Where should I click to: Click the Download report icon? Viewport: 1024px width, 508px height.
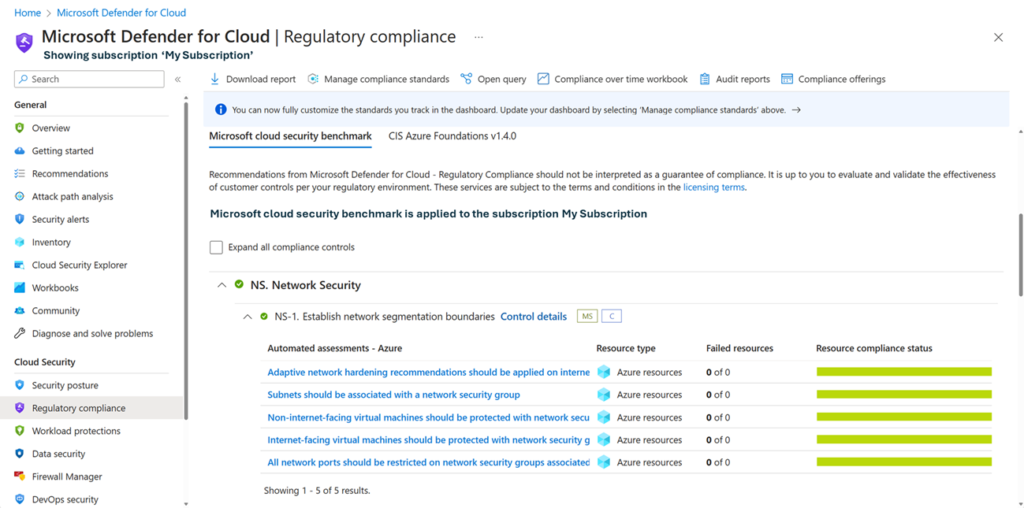(x=215, y=79)
